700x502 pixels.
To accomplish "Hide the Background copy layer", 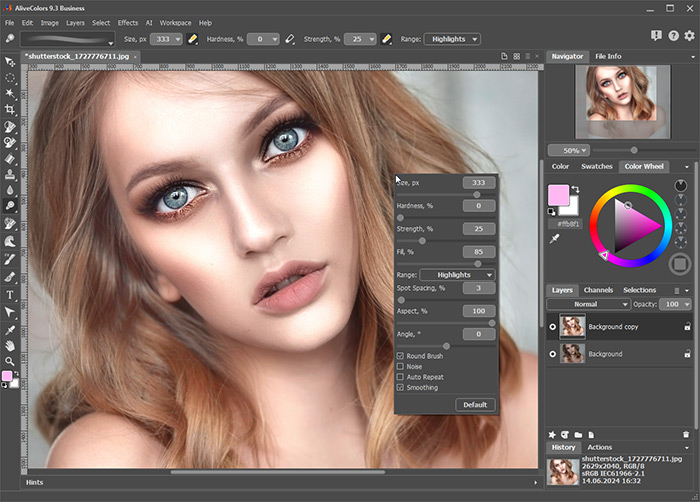I will 552,327.
